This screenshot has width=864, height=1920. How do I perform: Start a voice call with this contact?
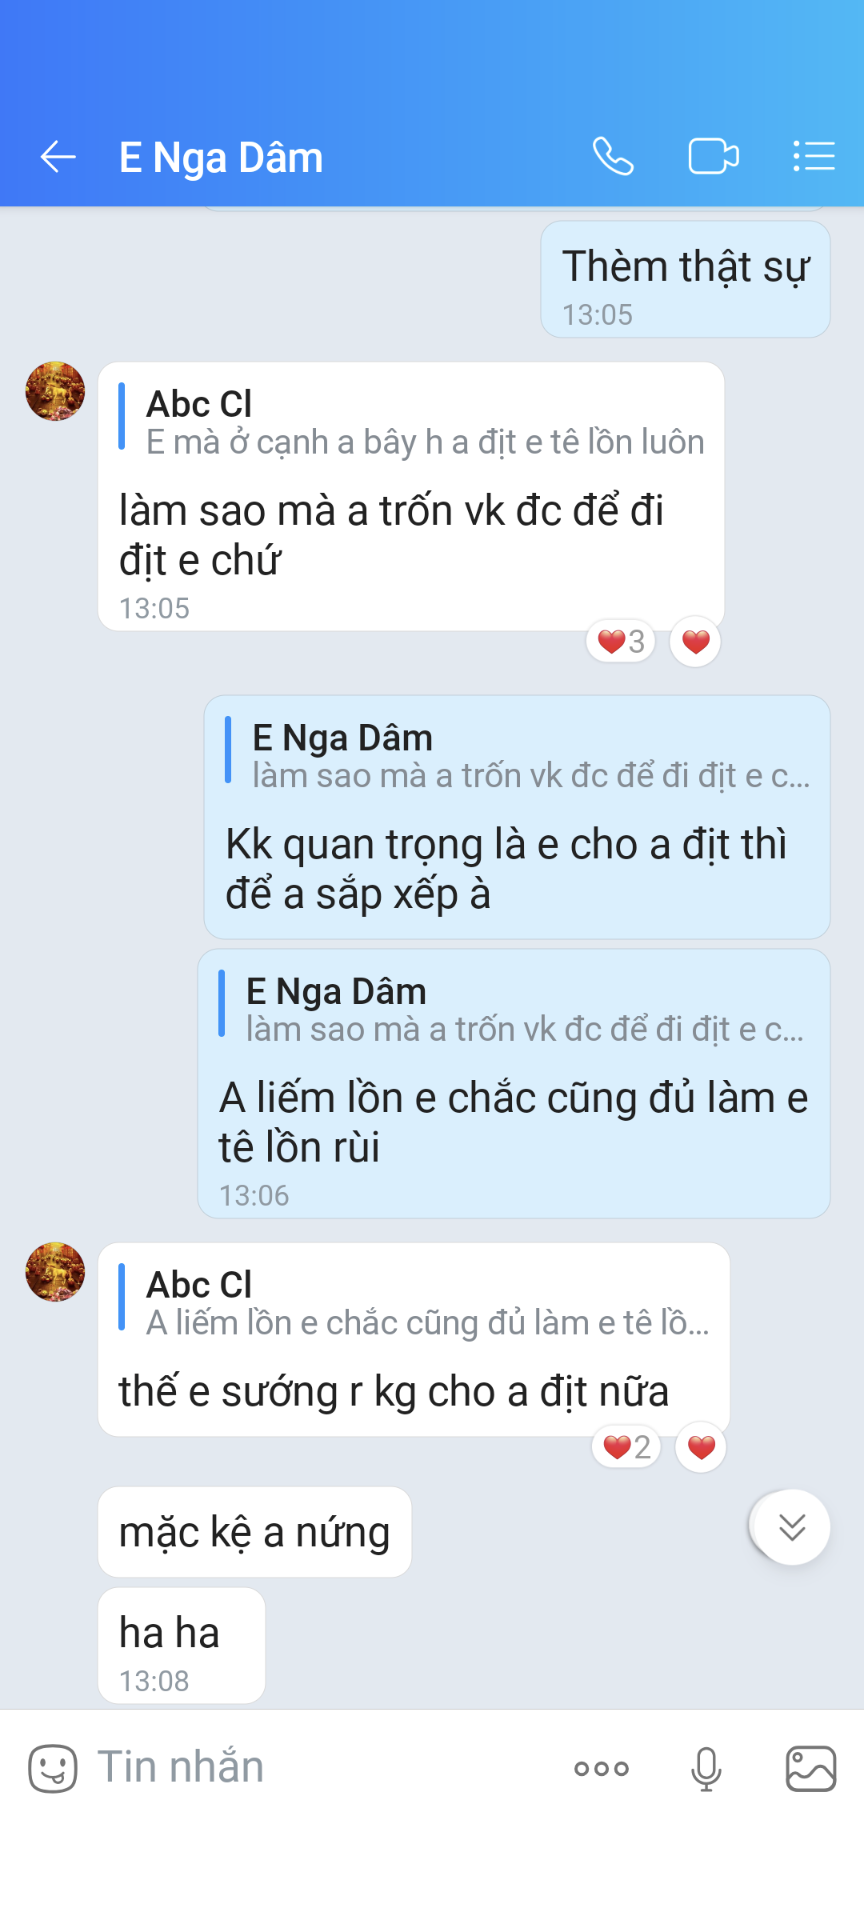(x=613, y=156)
